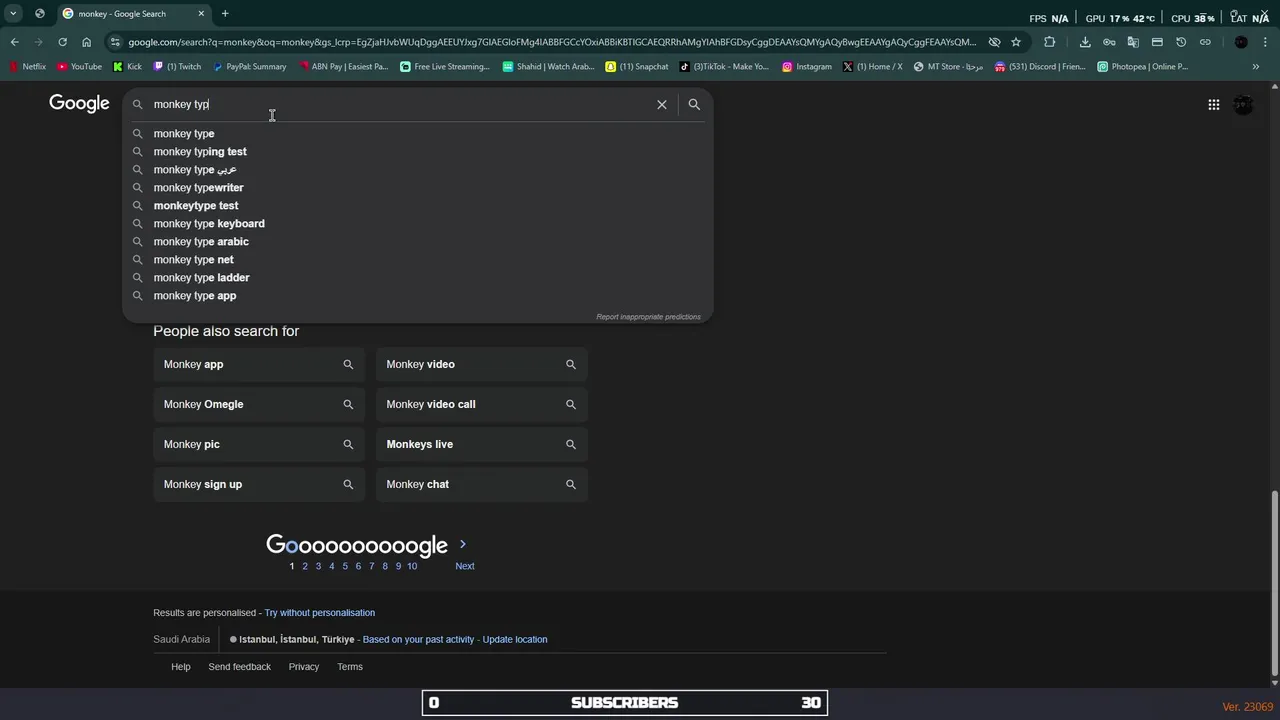
Task: Clear the search box with the X
Action: coord(661,104)
